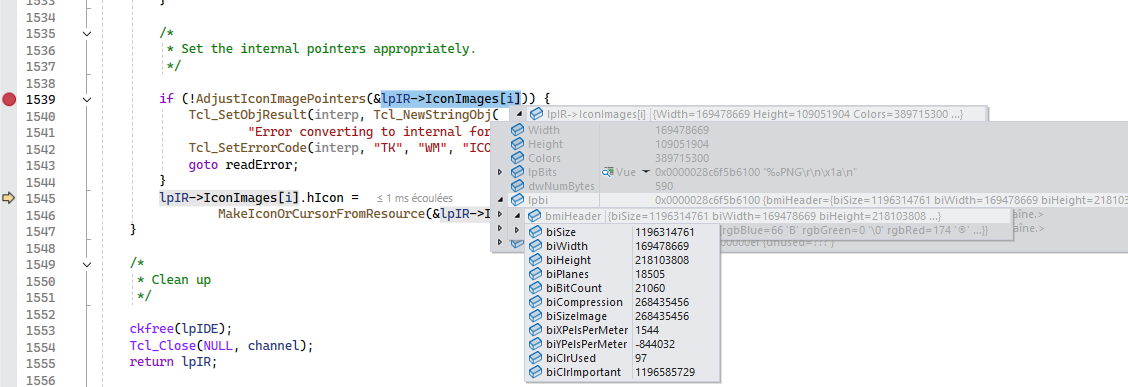Select the biWidth value 169478669
This screenshot has height=387, width=1128.
pyautogui.click(x=662, y=246)
